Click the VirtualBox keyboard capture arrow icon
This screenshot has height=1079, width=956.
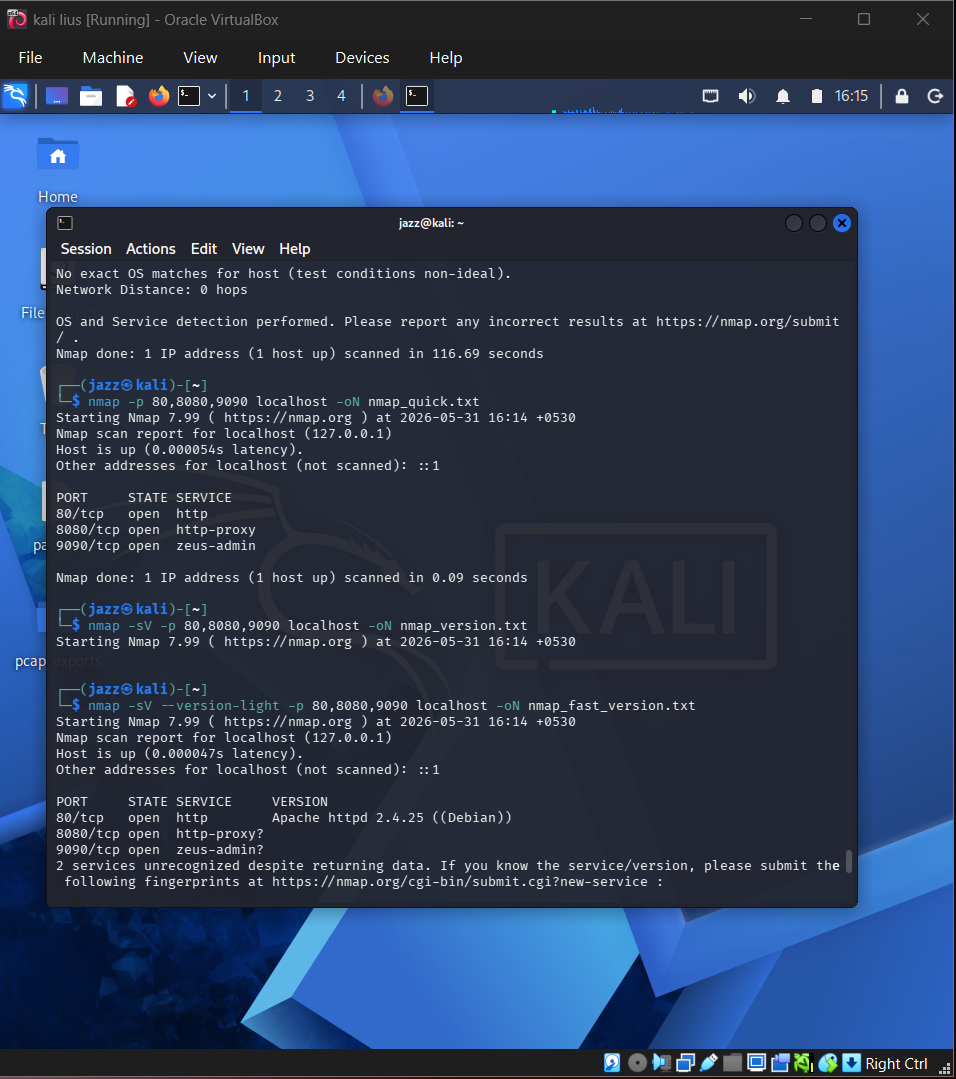(851, 1063)
